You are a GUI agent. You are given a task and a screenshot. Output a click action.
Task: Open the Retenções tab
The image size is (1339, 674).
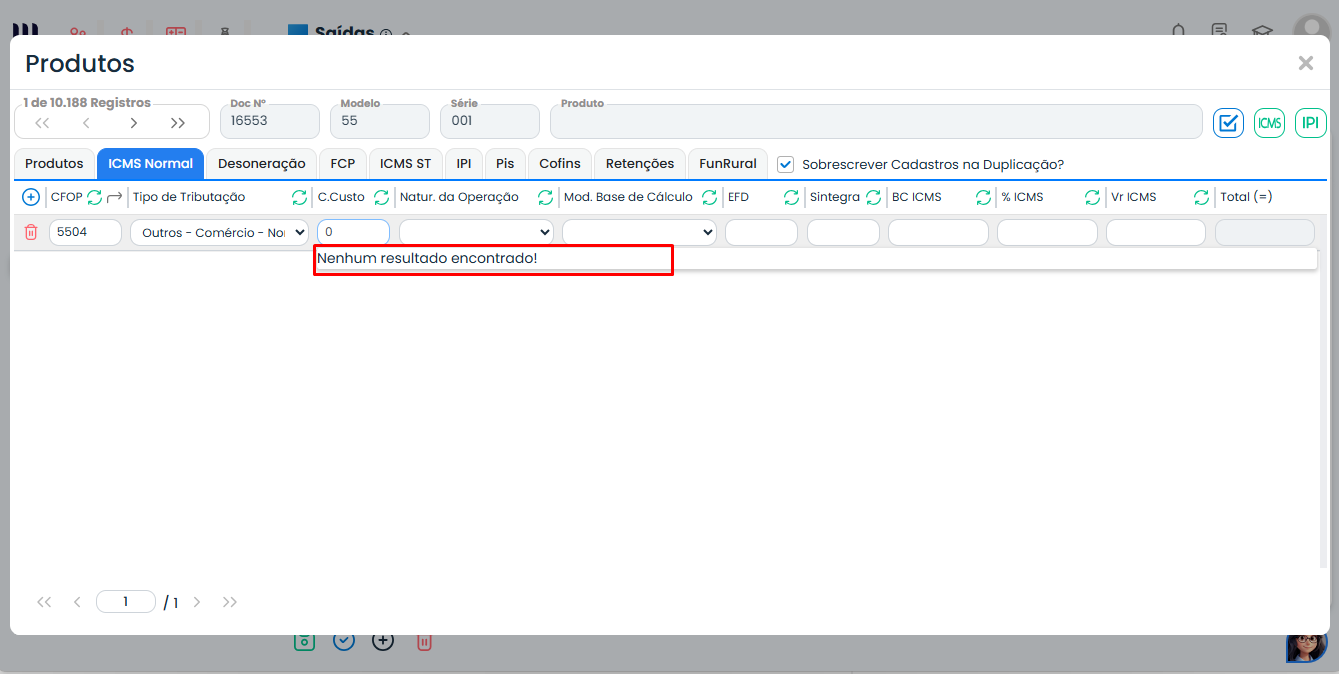point(640,164)
